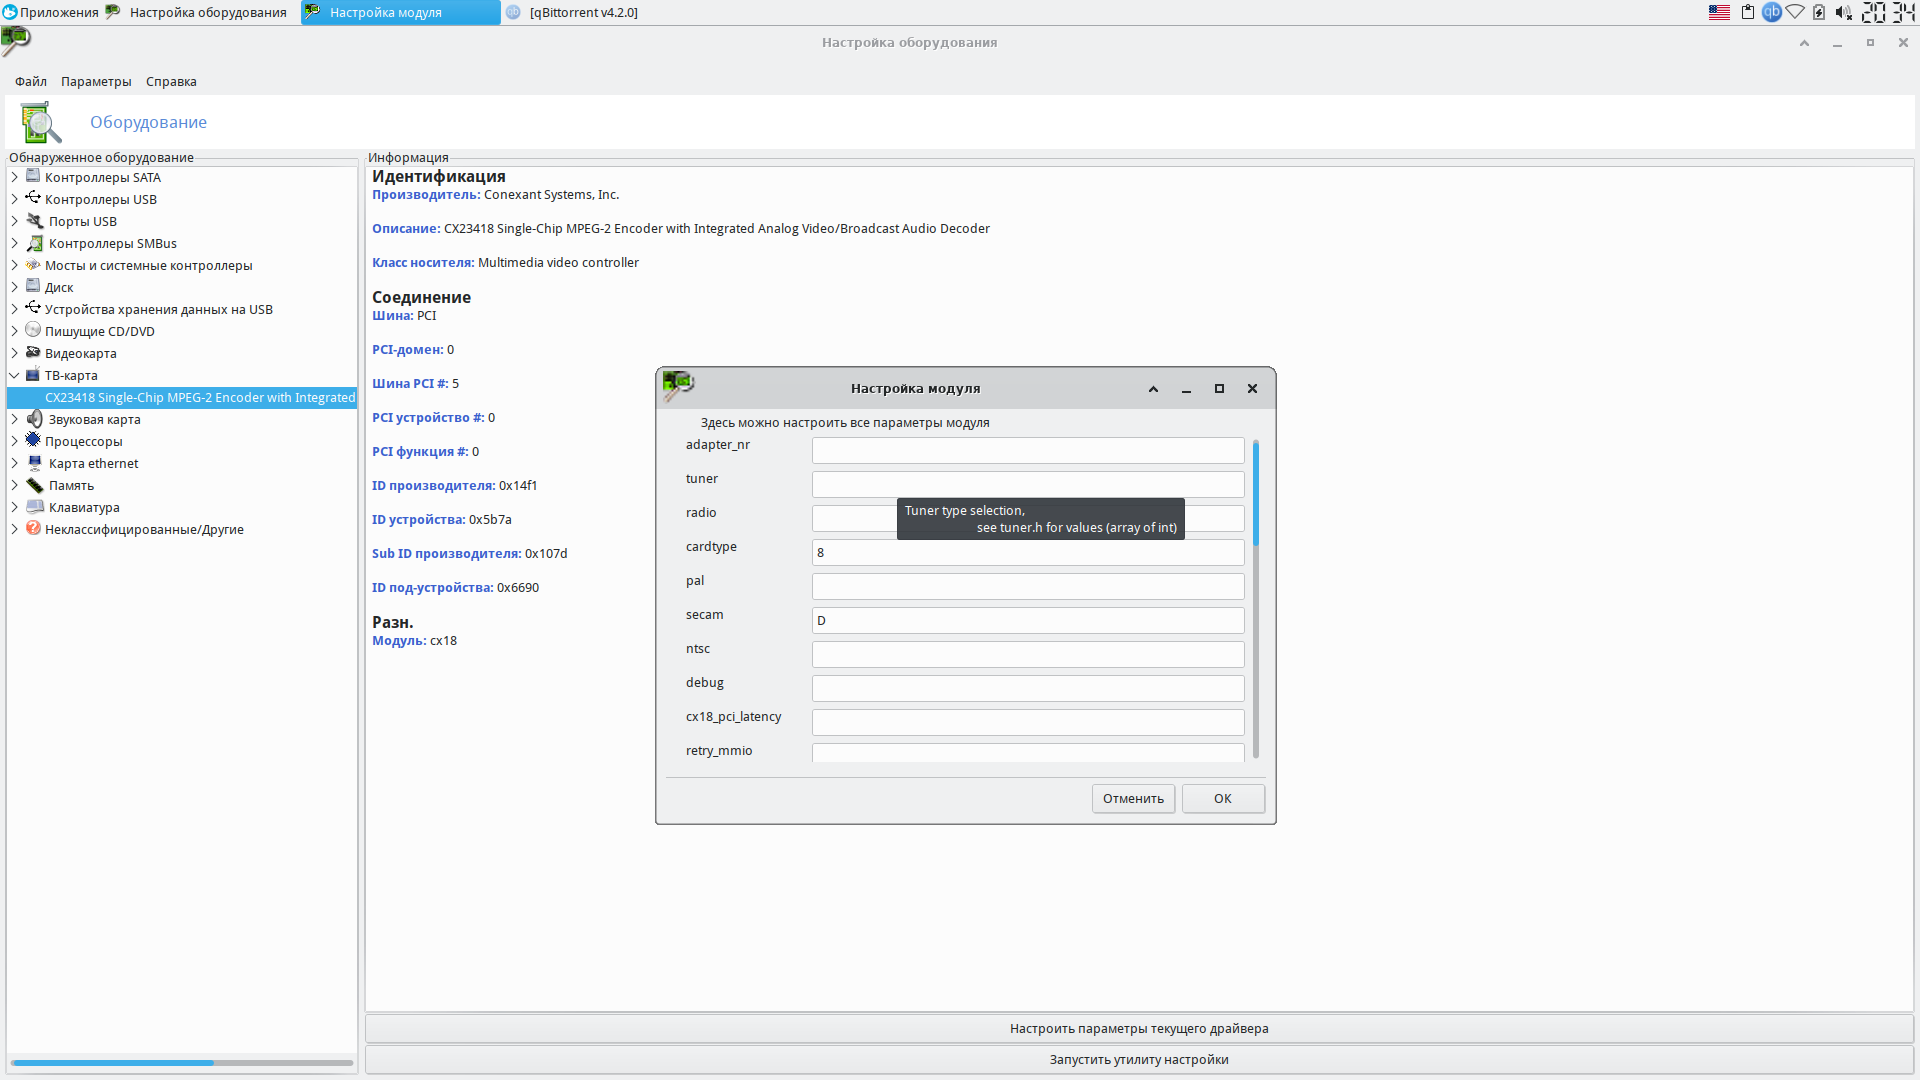Click the Keyboard (Клавиатура) device icon
The image size is (1920, 1080).
point(35,507)
